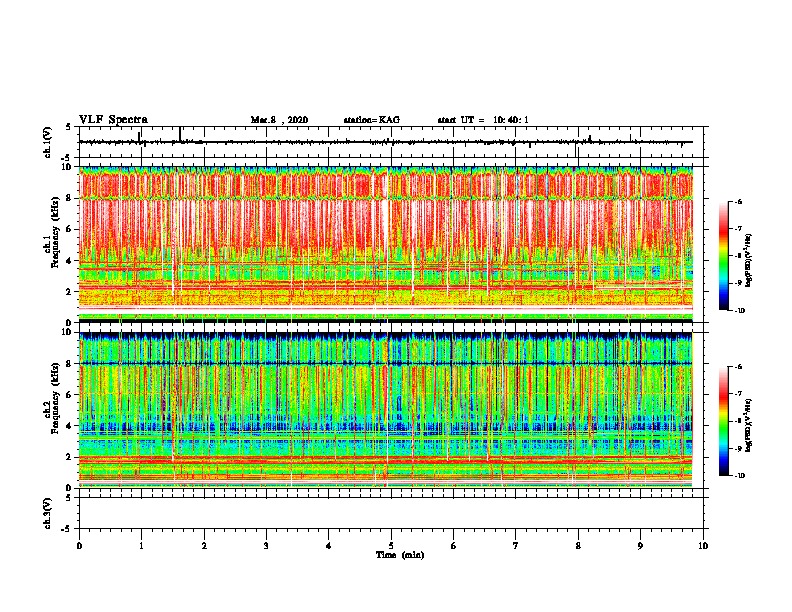This screenshot has height=612, width=792.
Task: Select the date text "Mar.8, 2020"
Action: pos(279,120)
